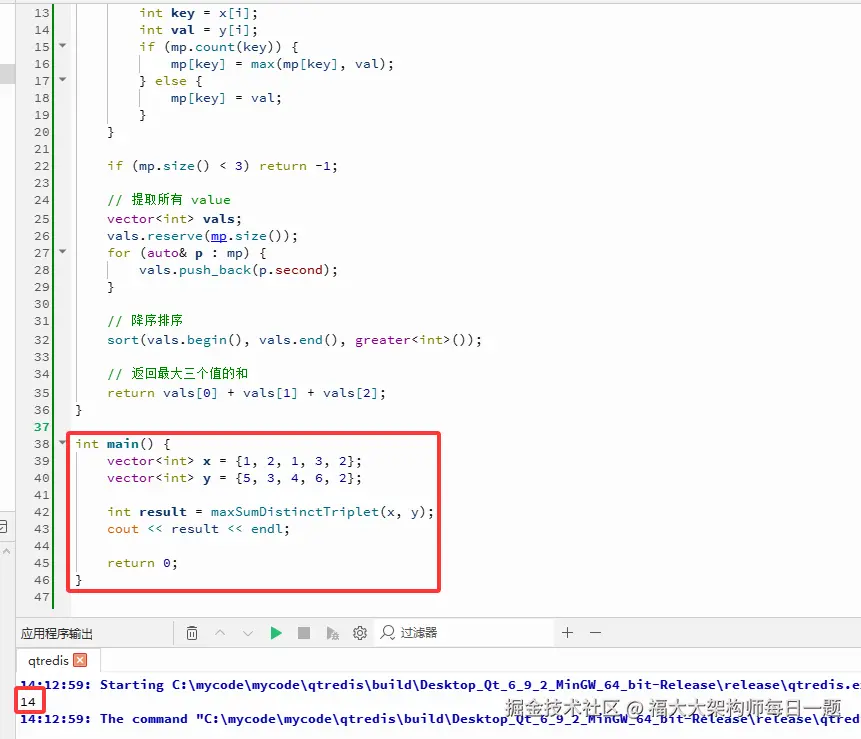Collapse the else block at line 17
Screen dimensions: 861x739
[63, 80]
